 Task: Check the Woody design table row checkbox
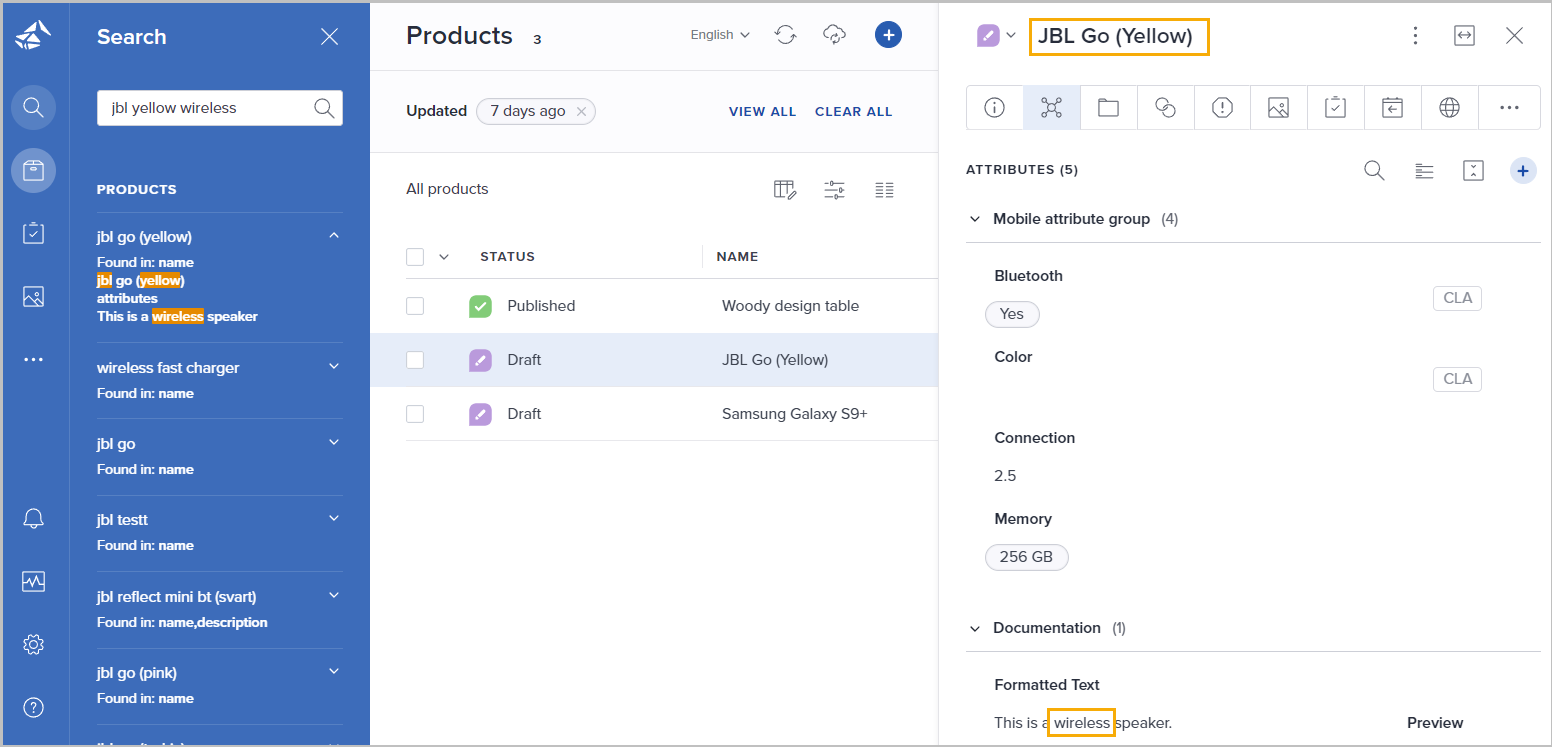pyautogui.click(x=415, y=306)
